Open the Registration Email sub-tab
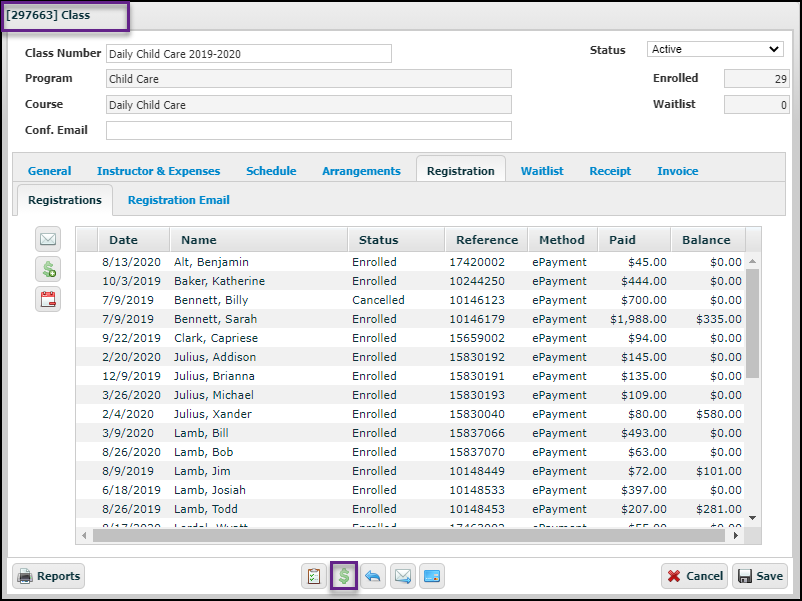Screen dimensions: 802x601 click(x=179, y=200)
